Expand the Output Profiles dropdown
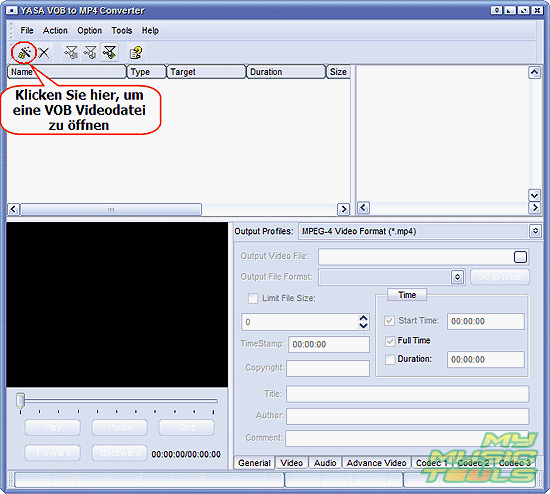 [535, 231]
